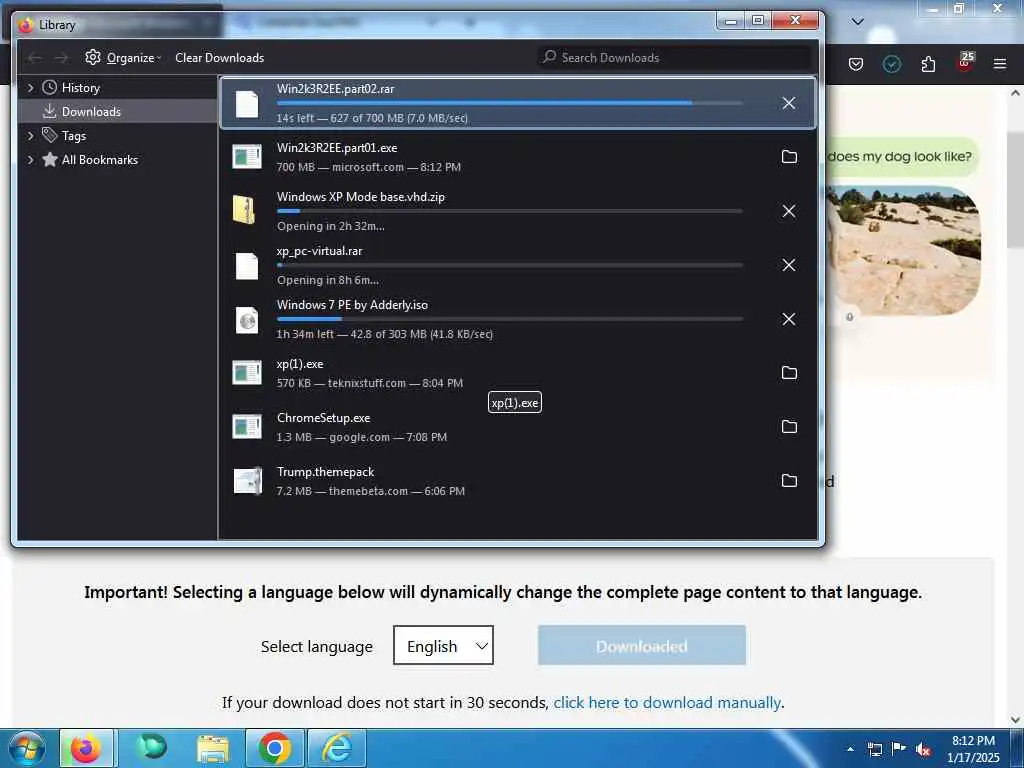Open folder containing Win2k3R2EE.part01.exe

[789, 157]
